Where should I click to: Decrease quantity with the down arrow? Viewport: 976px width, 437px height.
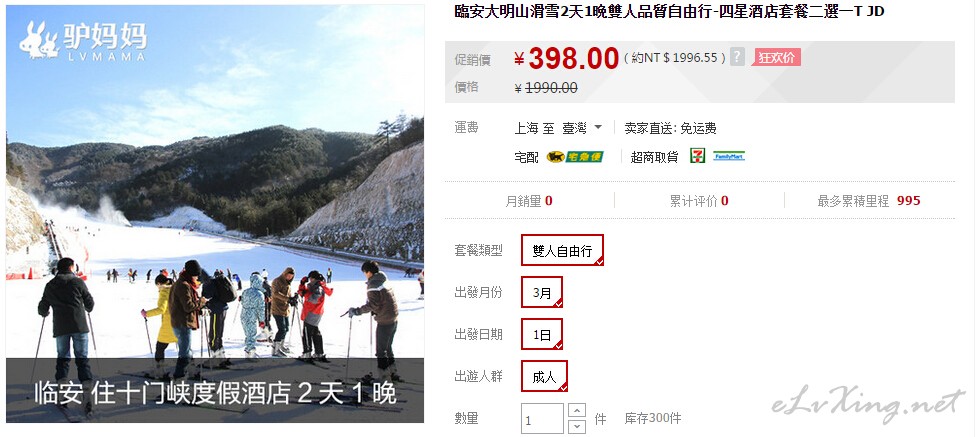(x=578, y=426)
